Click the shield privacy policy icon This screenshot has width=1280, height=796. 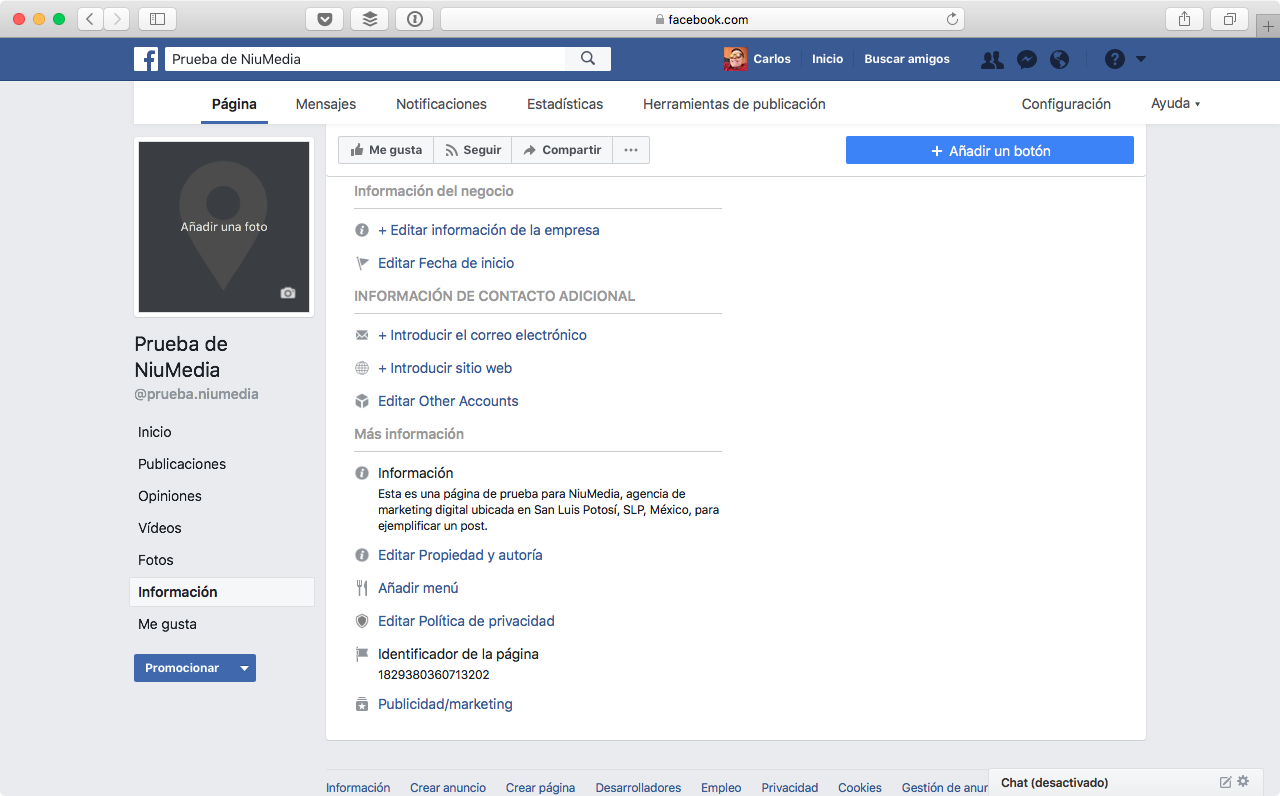(362, 621)
